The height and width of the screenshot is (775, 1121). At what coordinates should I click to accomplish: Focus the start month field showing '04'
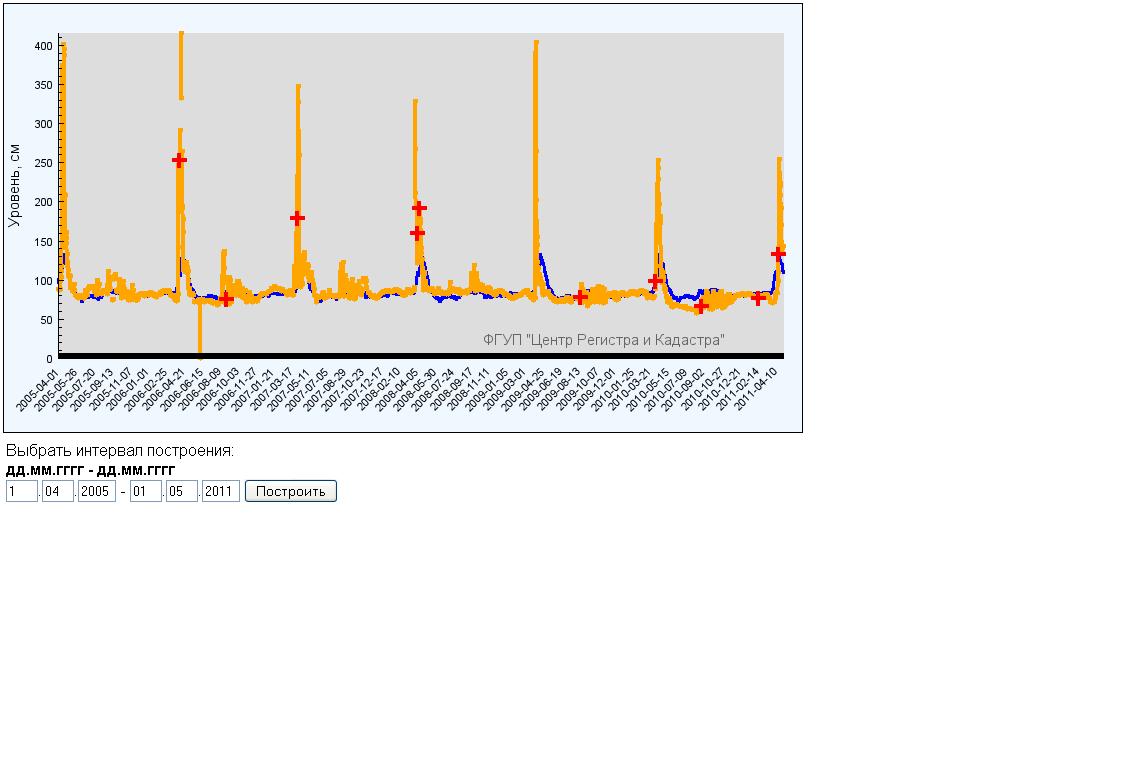click(58, 491)
